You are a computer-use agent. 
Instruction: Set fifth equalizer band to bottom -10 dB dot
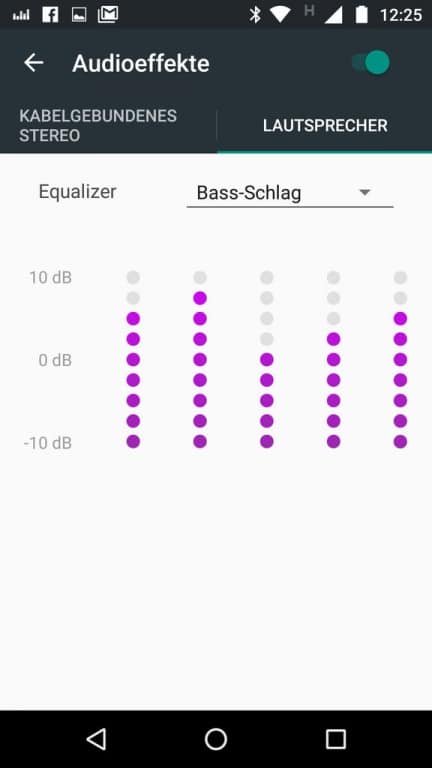click(400, 442)
